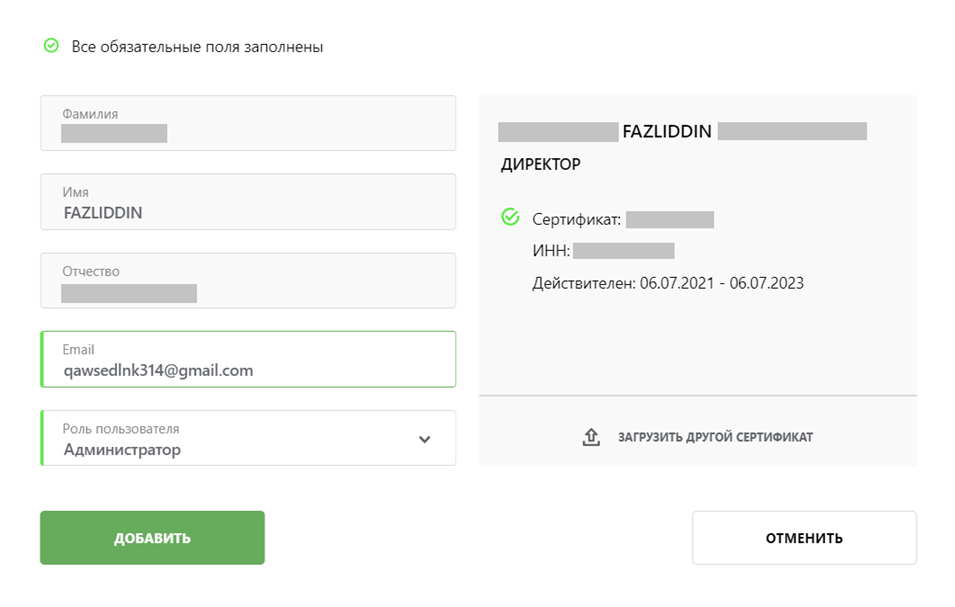Click the upload arrow icon for another certificate
955x607 pixels.
(591, 437)
